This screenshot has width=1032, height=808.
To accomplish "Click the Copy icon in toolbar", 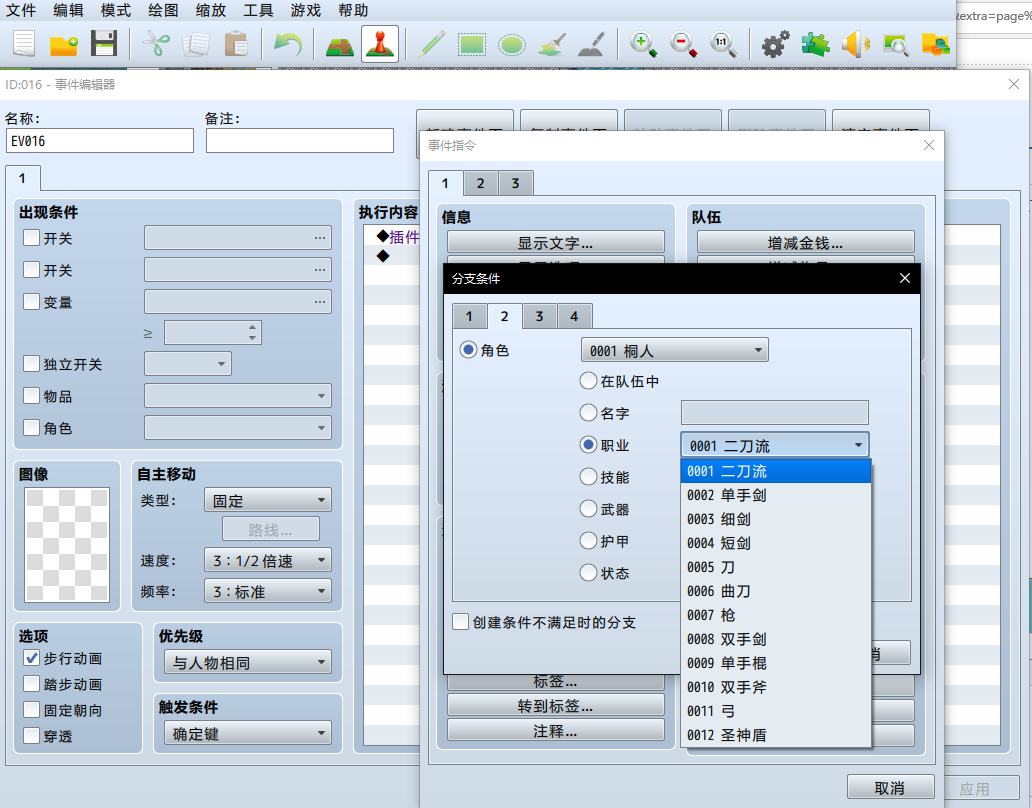I will pos(195,44).
